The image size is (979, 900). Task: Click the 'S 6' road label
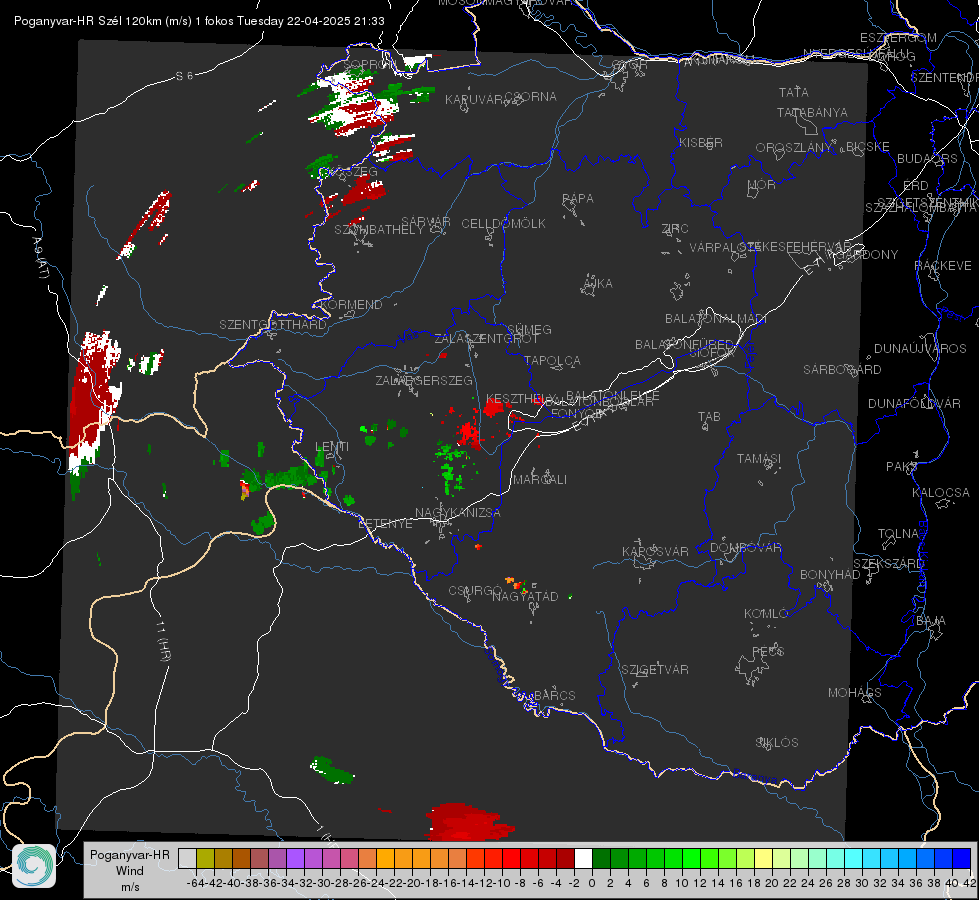pyautogui.click(x=184, y=76)
